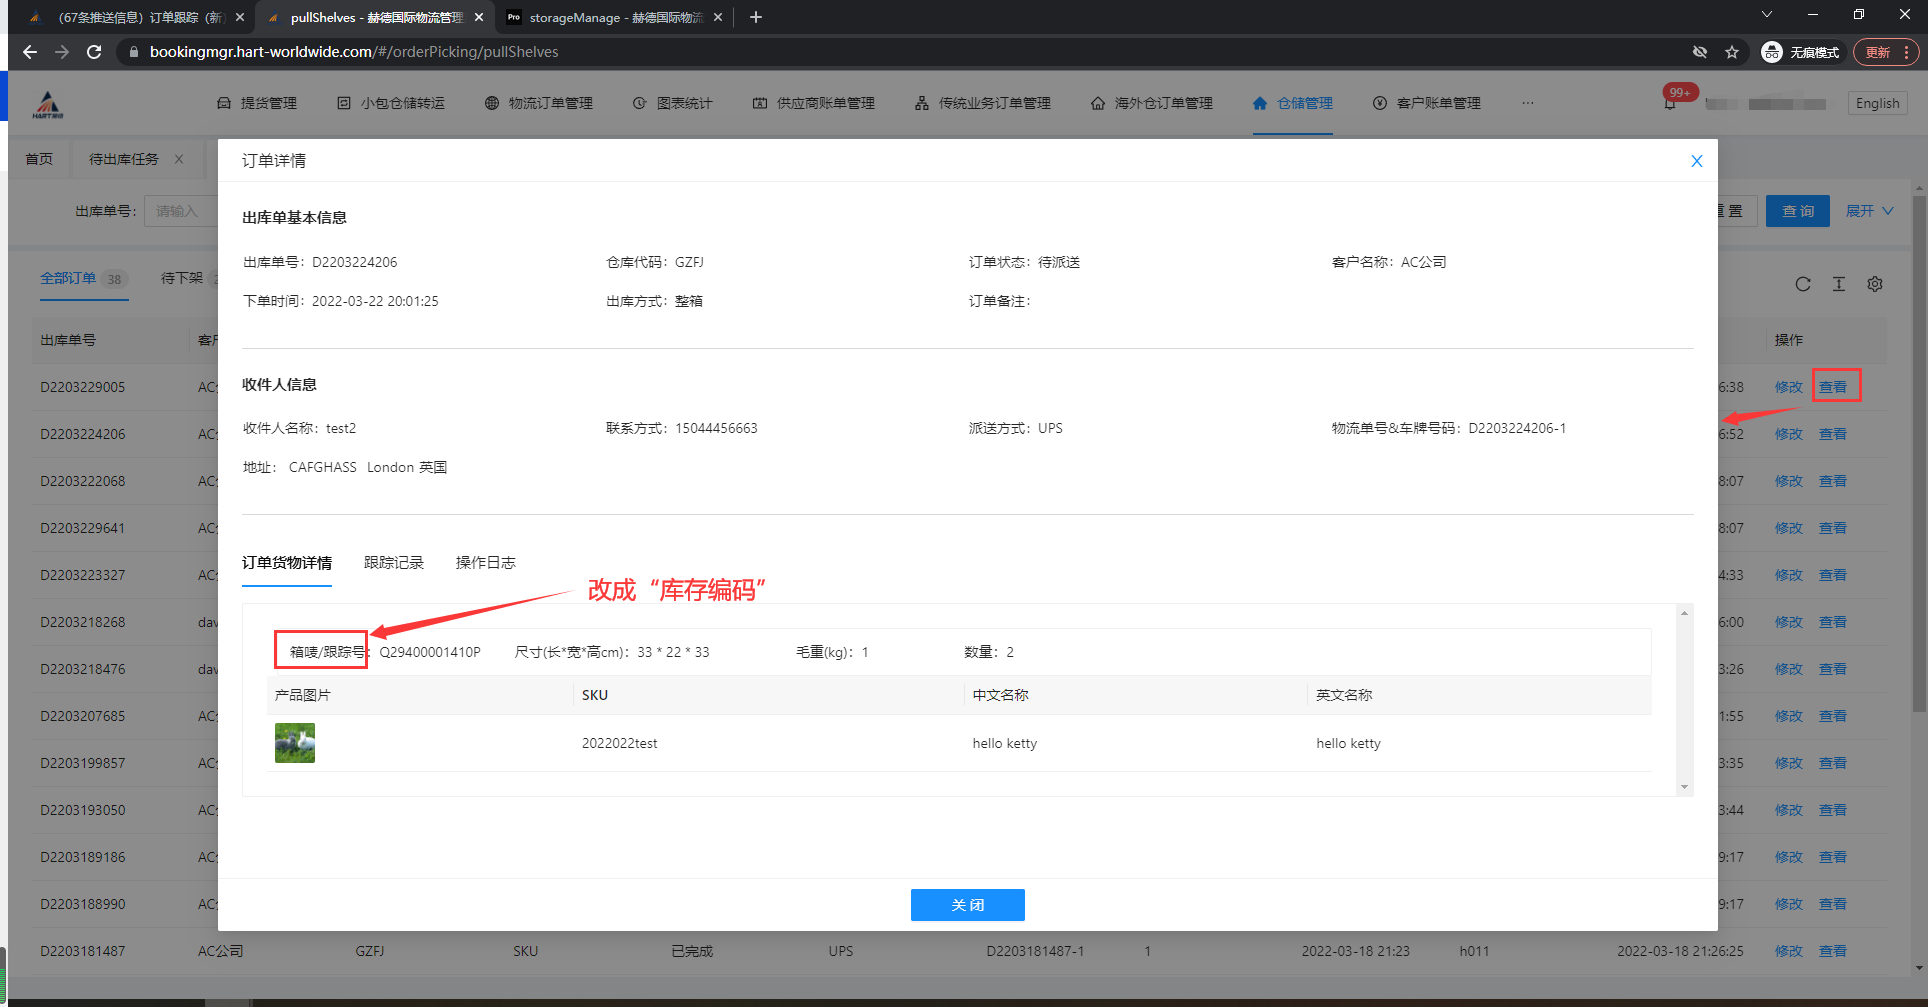Open the more menu ellipsis in navigation
The image size is (1928, 1007).
pos(1527,103)
